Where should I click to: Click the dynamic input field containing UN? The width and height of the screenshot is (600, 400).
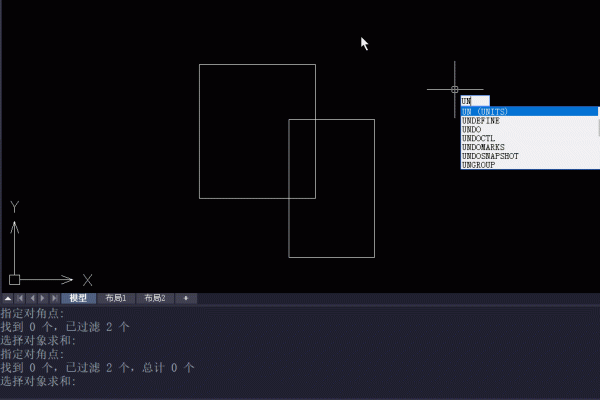coord(475,101)
